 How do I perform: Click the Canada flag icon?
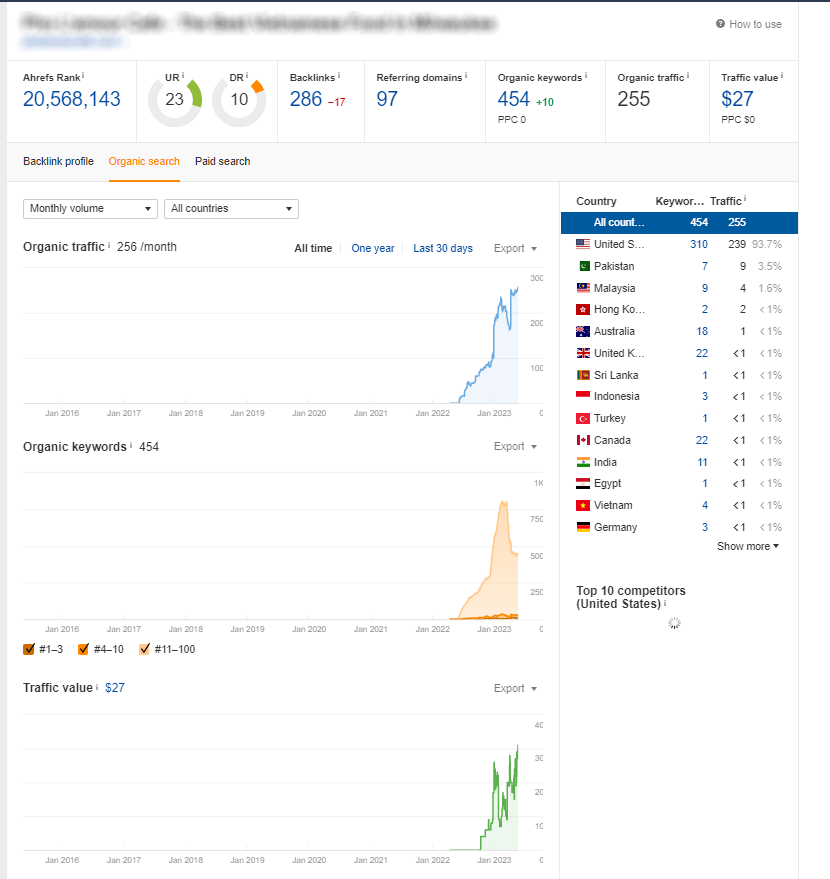click(x=582, y=440)
